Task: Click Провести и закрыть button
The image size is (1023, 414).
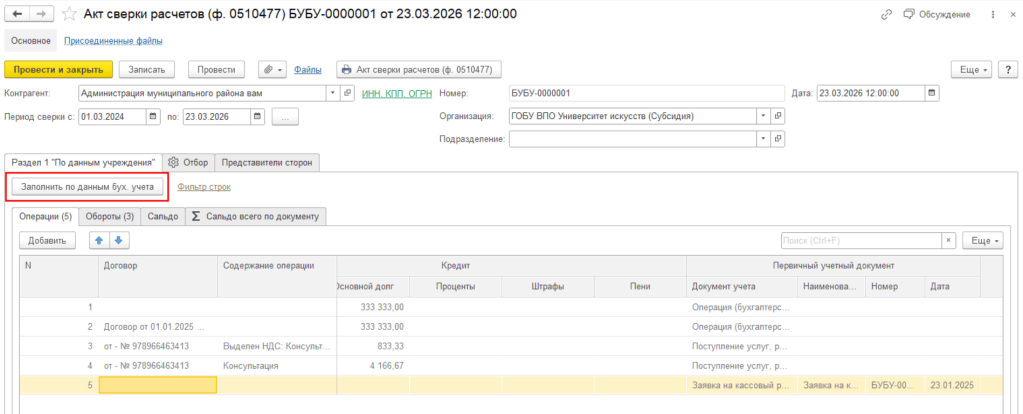Action: pos(58,69)
